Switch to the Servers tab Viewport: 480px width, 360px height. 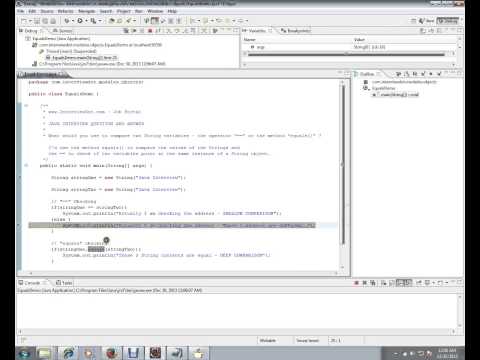[x=63, y=31]
